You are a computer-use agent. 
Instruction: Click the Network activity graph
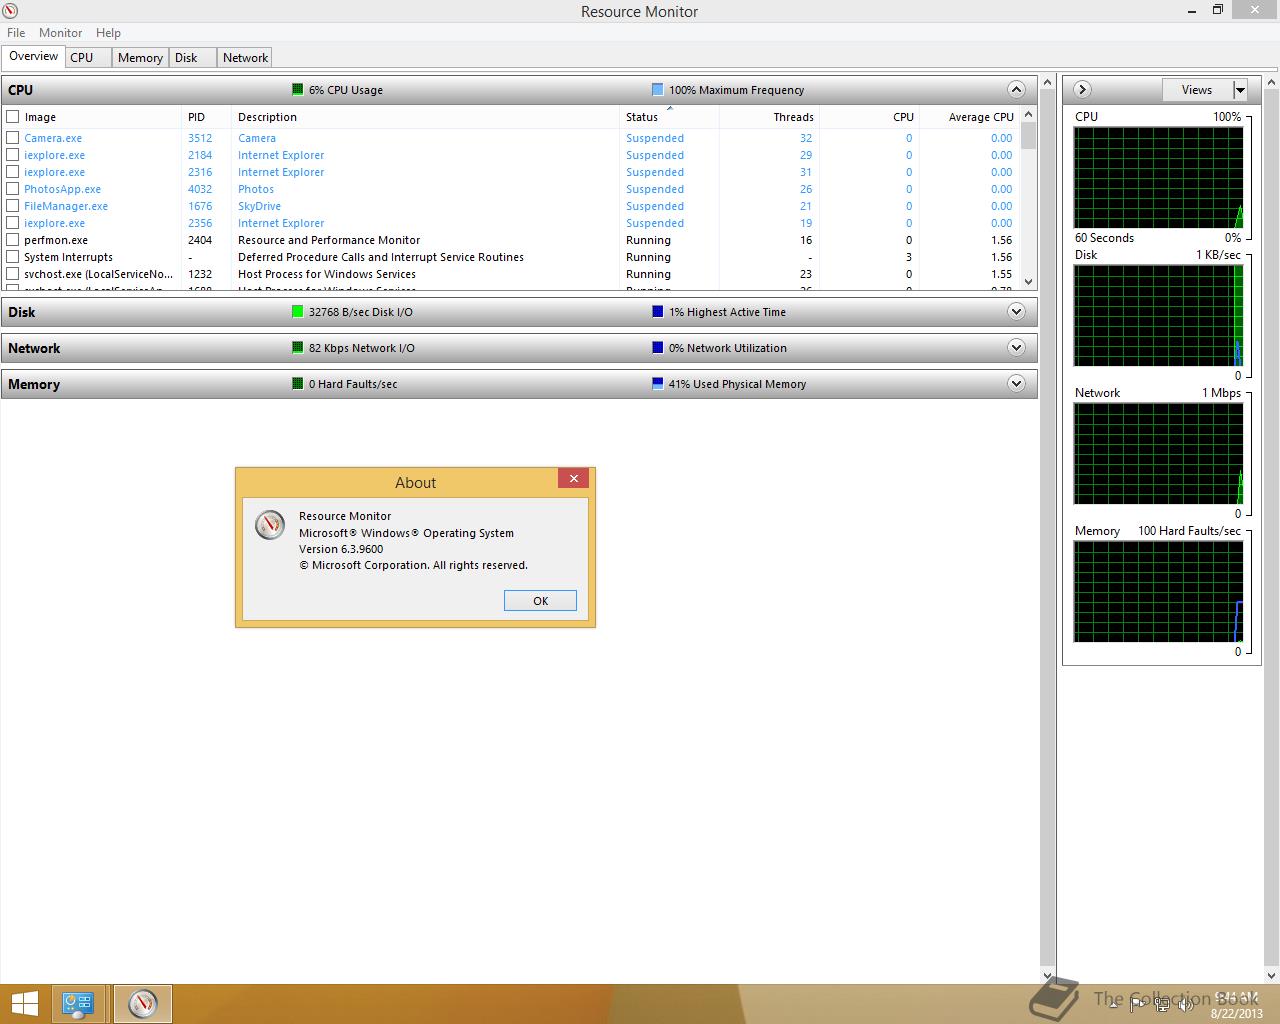(x=1158, y=454)
